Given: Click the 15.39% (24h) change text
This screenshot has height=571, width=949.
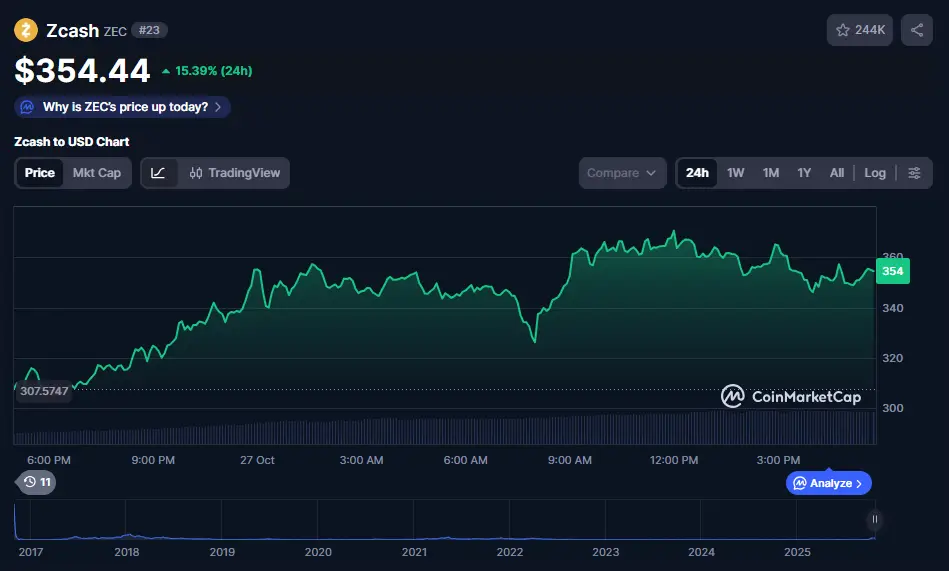Looking at the screenshot, I should (213, 71).
